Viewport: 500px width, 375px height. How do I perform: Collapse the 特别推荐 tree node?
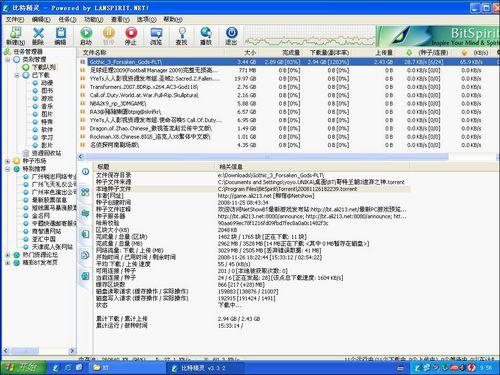[7, 169]
